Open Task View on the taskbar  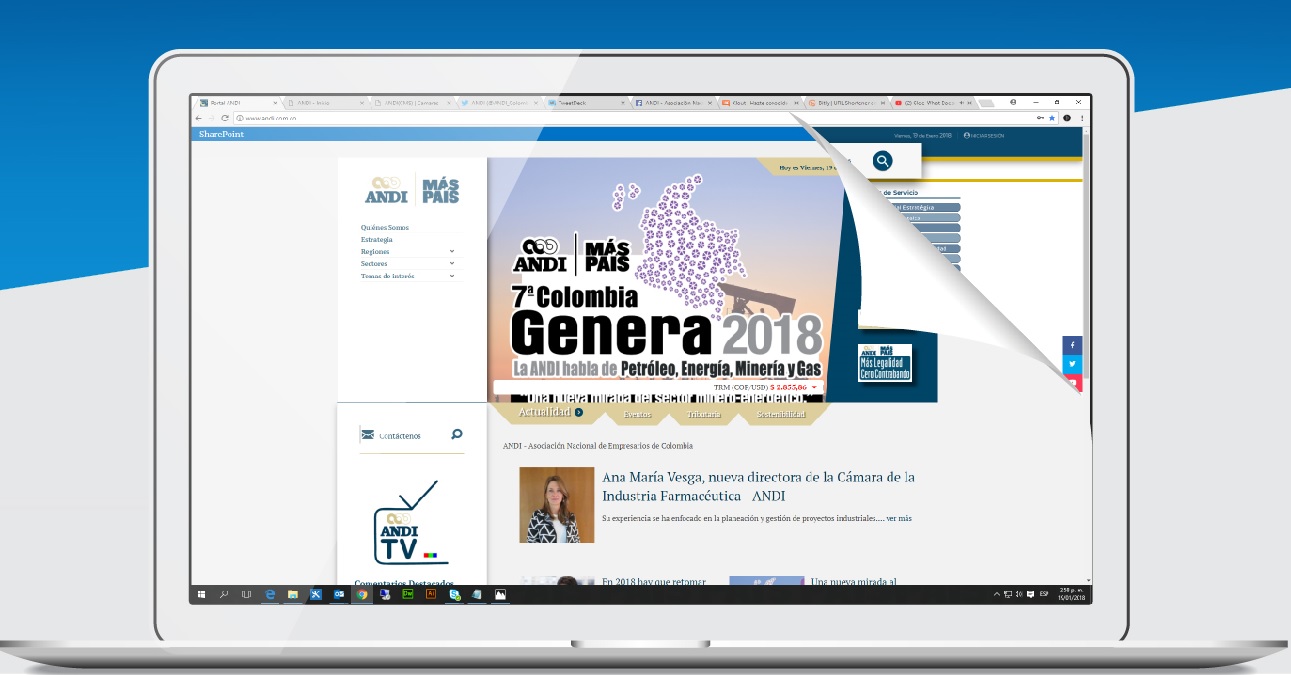click(x=246, y=594)
